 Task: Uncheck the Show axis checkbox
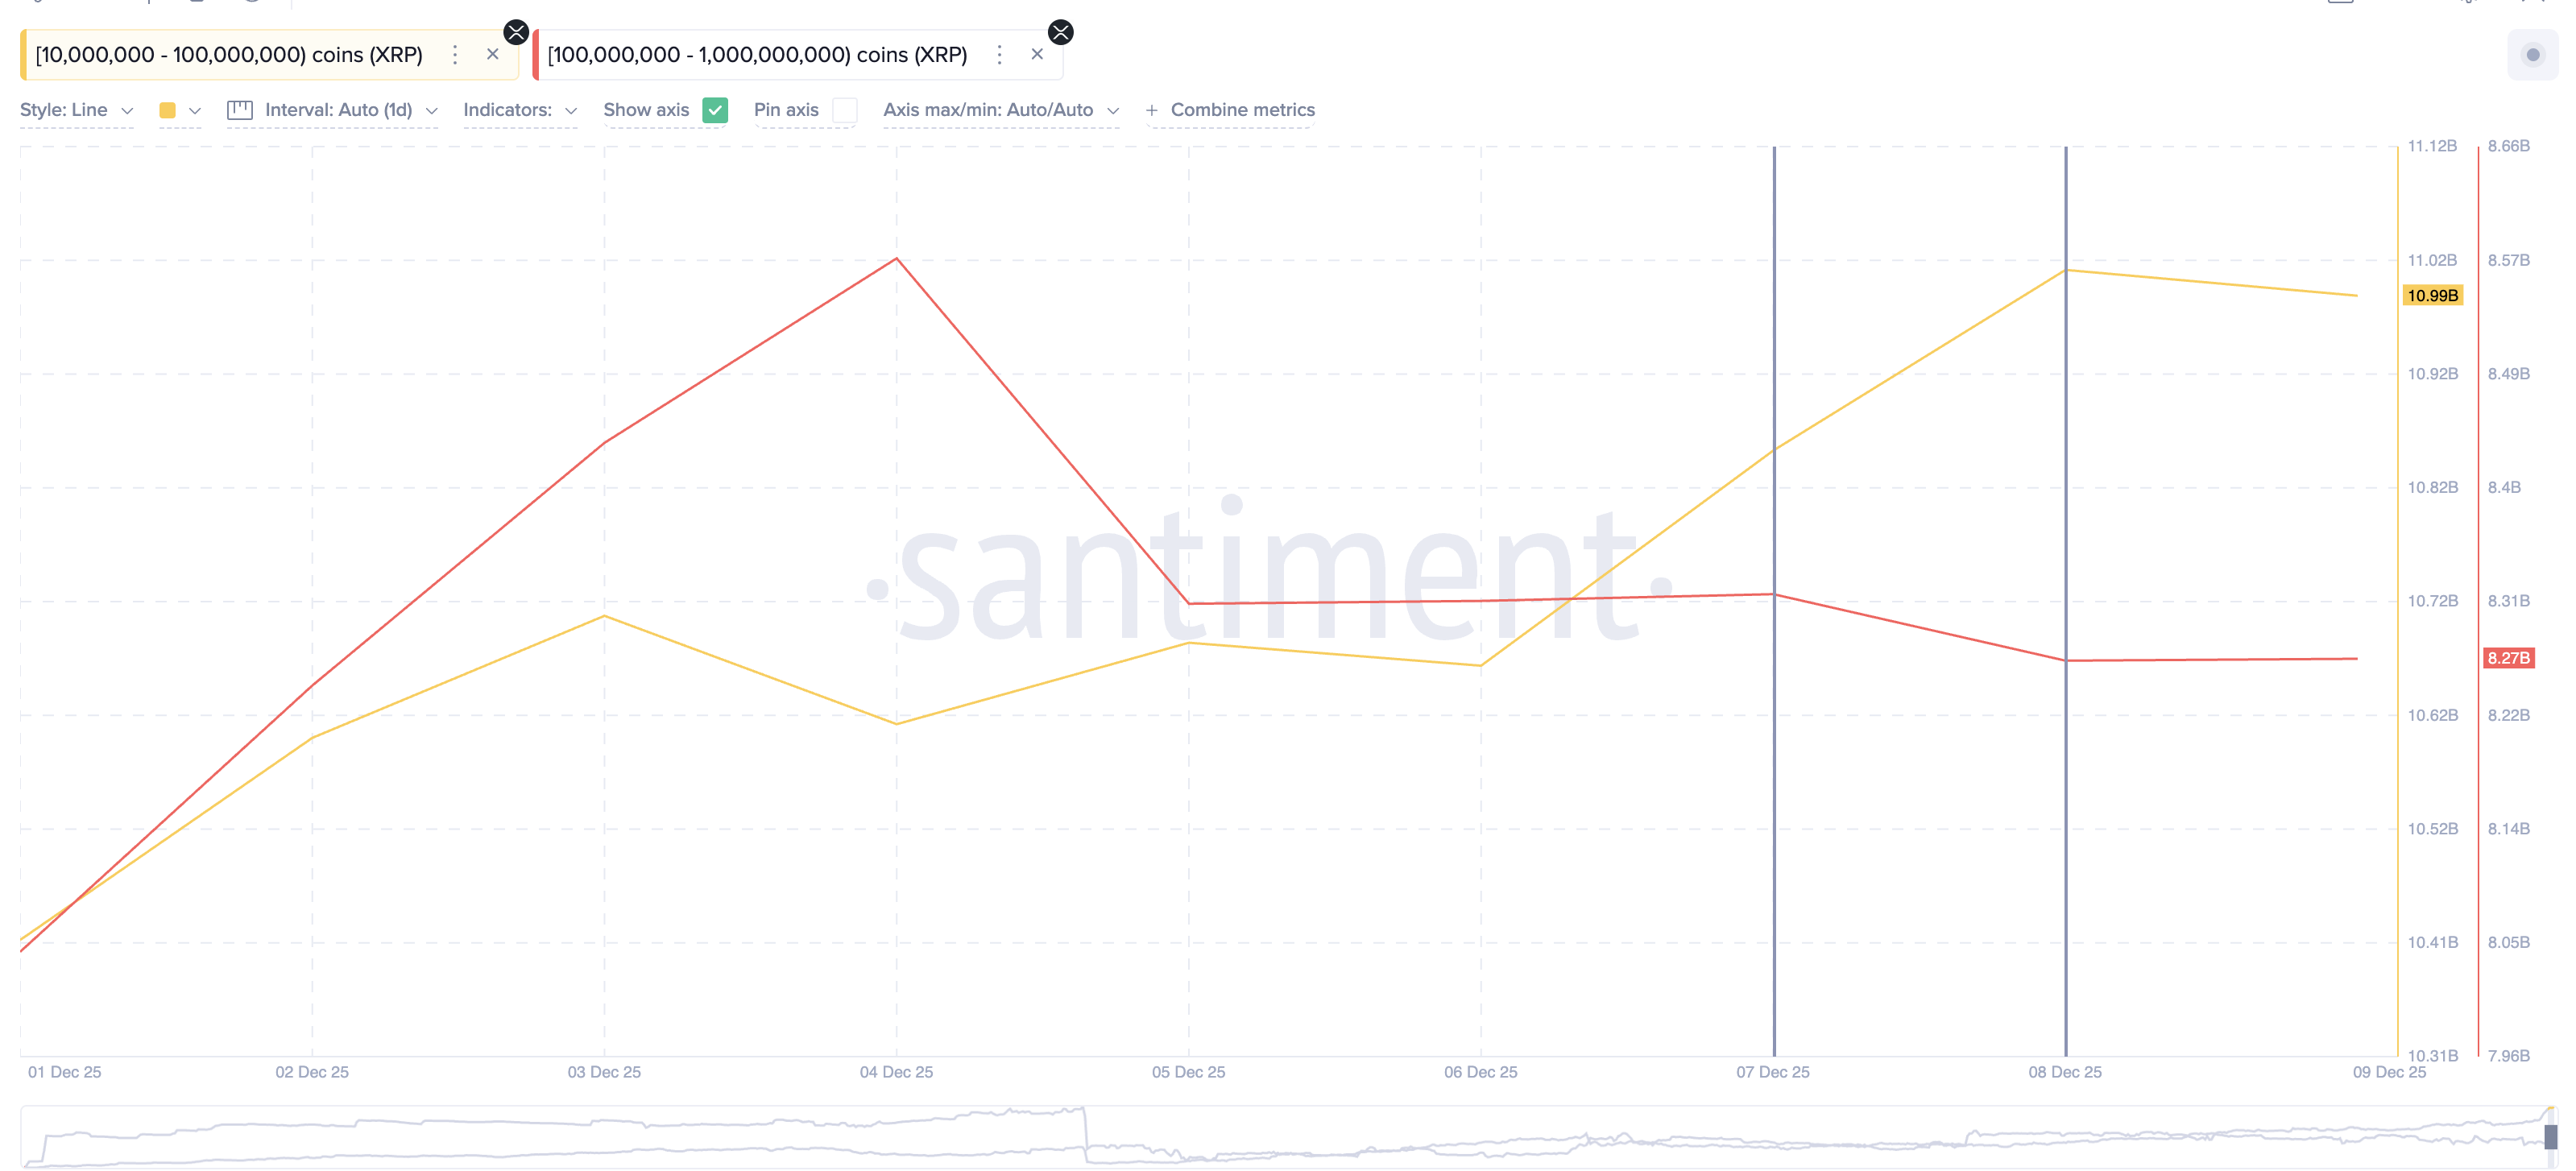(x=715, y=110)
